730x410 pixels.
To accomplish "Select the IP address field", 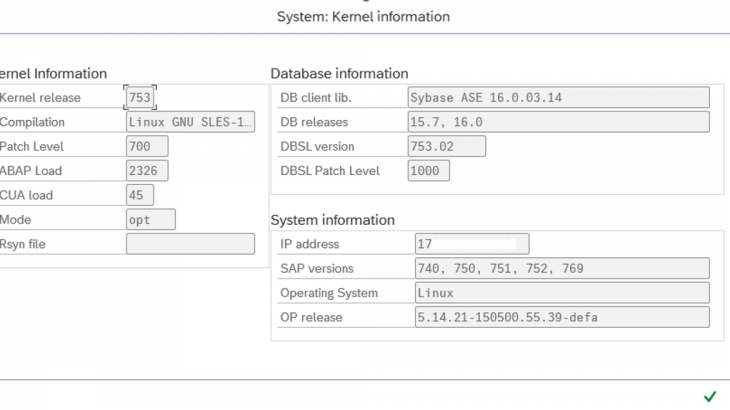I will [471, 244].
